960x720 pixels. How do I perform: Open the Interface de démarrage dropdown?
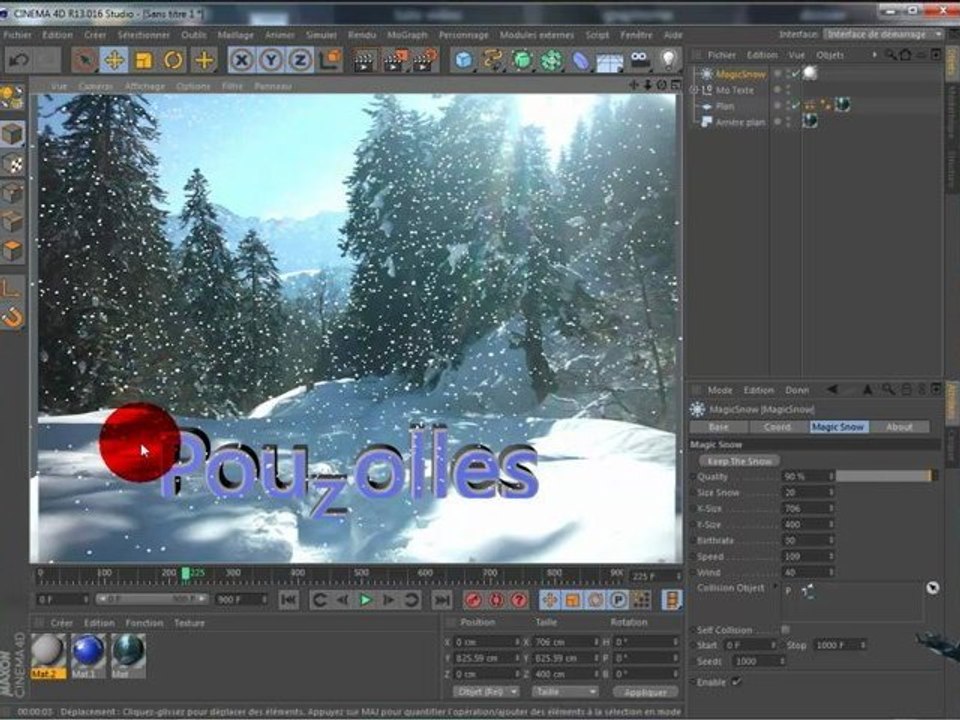pyautogui.click(x=883, y=34)
